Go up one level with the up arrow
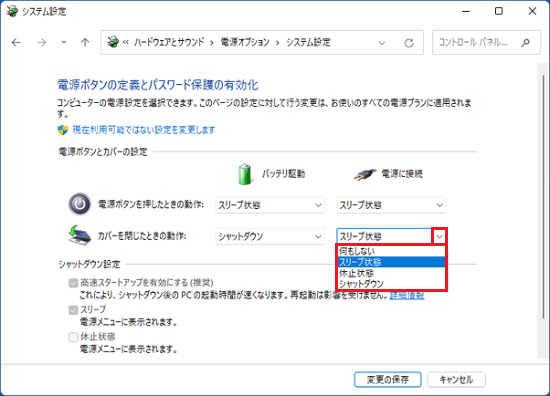The image size is (550, 396). (85, 43)
